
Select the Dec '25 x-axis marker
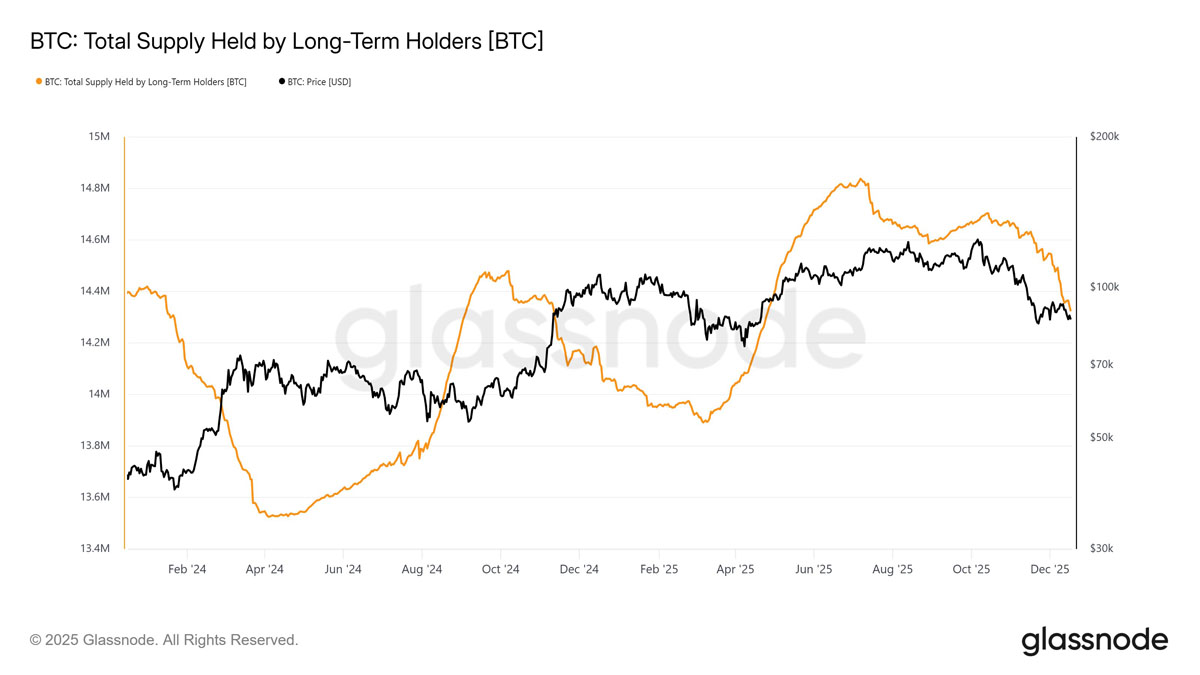[1050, 569]
